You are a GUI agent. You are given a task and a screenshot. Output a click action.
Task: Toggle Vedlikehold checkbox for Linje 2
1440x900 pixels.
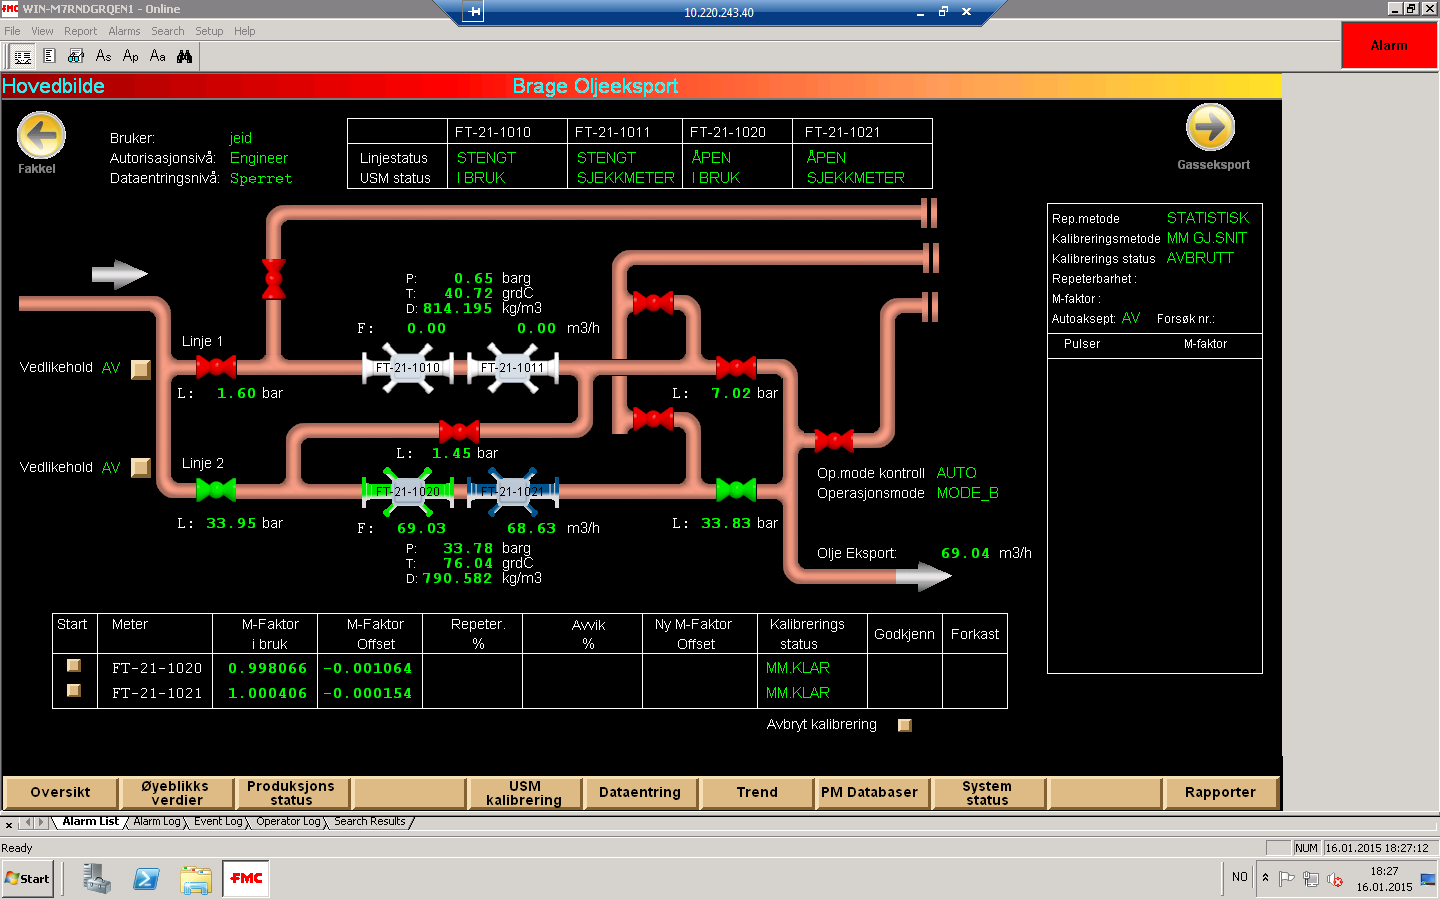coord(141,467)
